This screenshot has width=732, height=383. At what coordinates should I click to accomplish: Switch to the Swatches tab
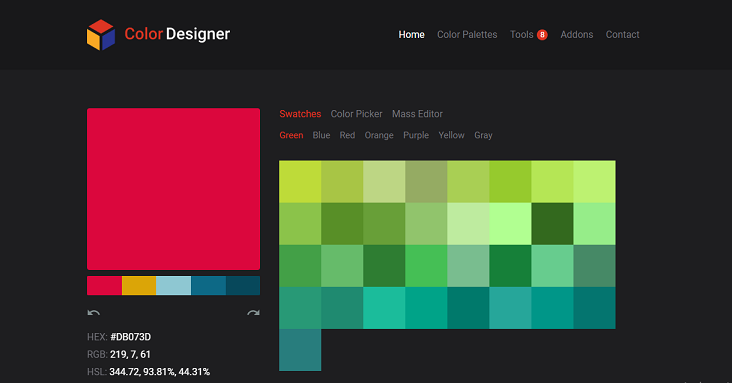coord(300,114)
